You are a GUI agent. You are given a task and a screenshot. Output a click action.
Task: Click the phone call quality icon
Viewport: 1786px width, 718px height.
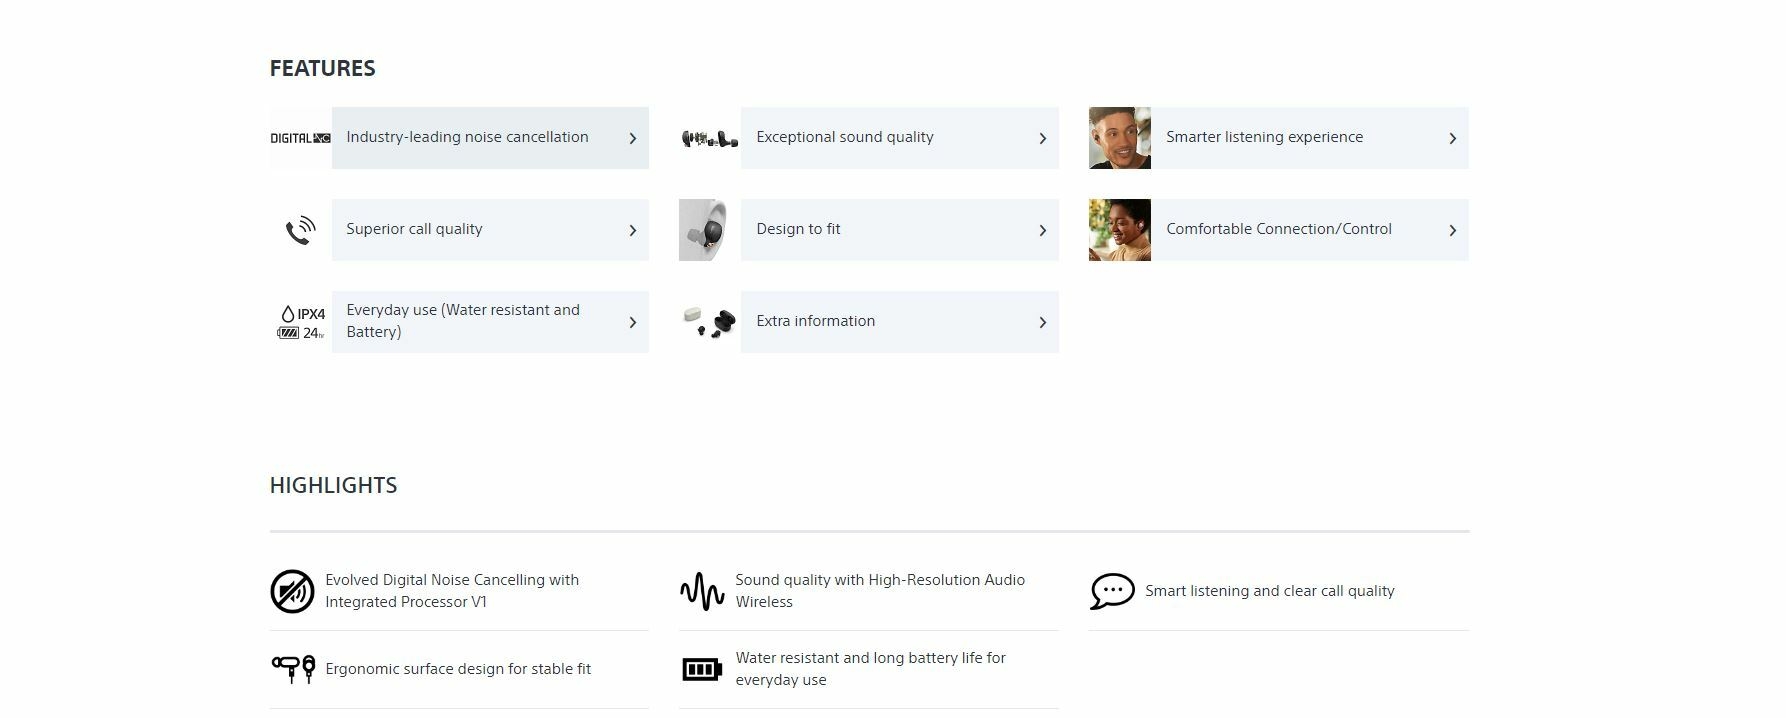[300, 230]
